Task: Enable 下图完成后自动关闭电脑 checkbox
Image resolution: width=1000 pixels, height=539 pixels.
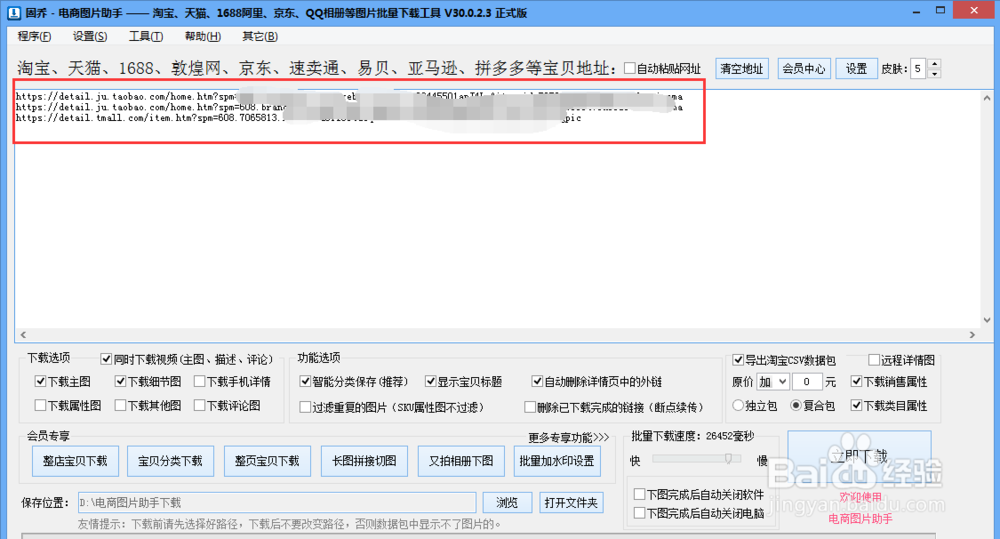Action: [x=639, y=513]
